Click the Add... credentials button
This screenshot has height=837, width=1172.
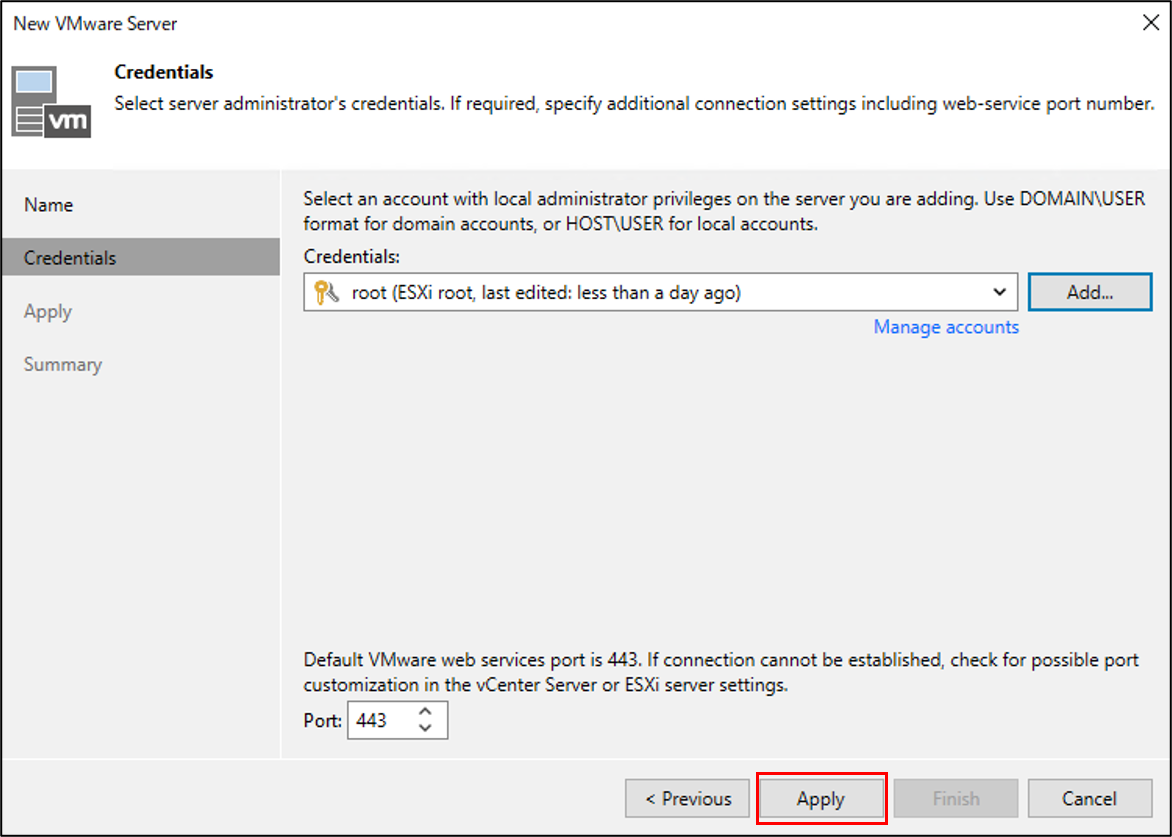[x=1090, y=291]
